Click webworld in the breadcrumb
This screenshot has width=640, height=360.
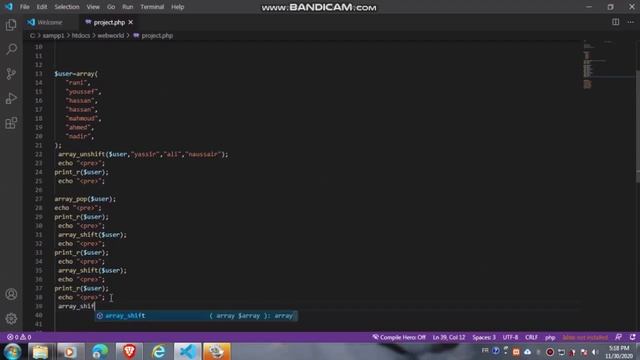pyautogui.click(x=111, y=36)
